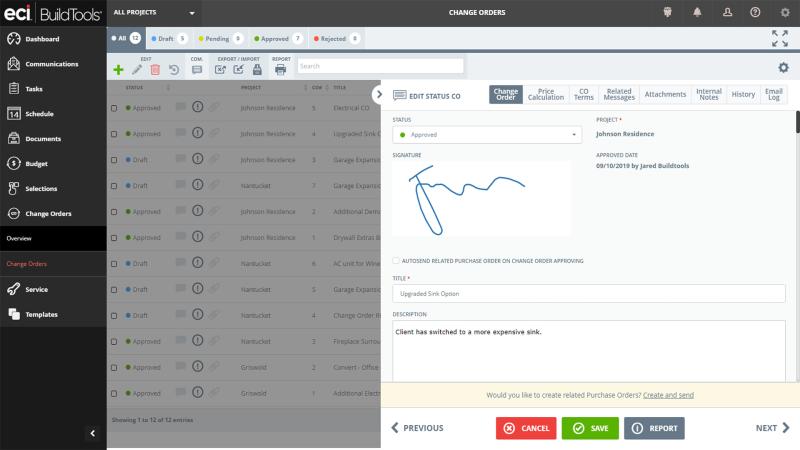Screen dimensions: 800x450
Task: Click info icon on Electrical CO row
Action: 197,107
